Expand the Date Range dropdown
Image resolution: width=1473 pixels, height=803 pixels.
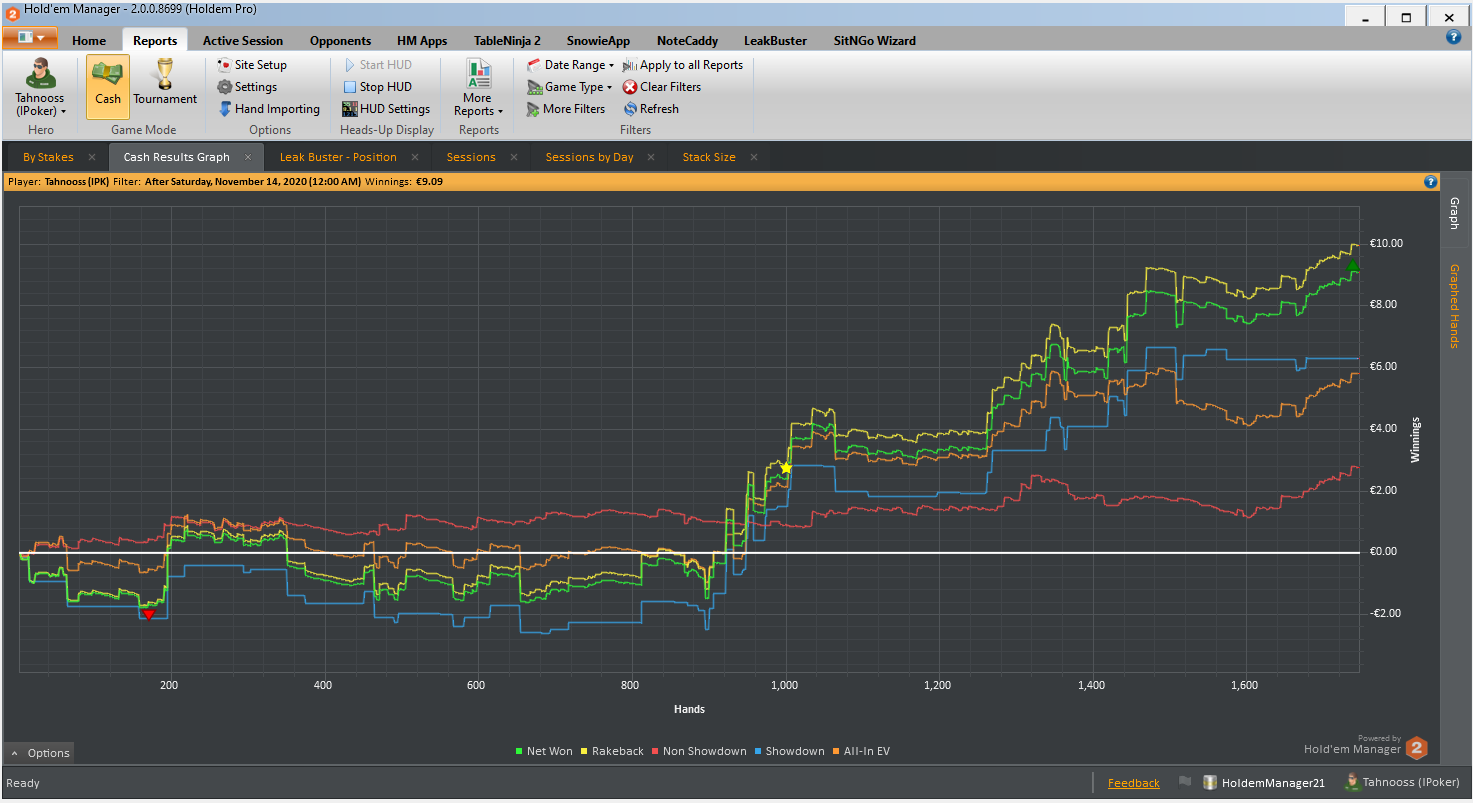click(570, 65)
